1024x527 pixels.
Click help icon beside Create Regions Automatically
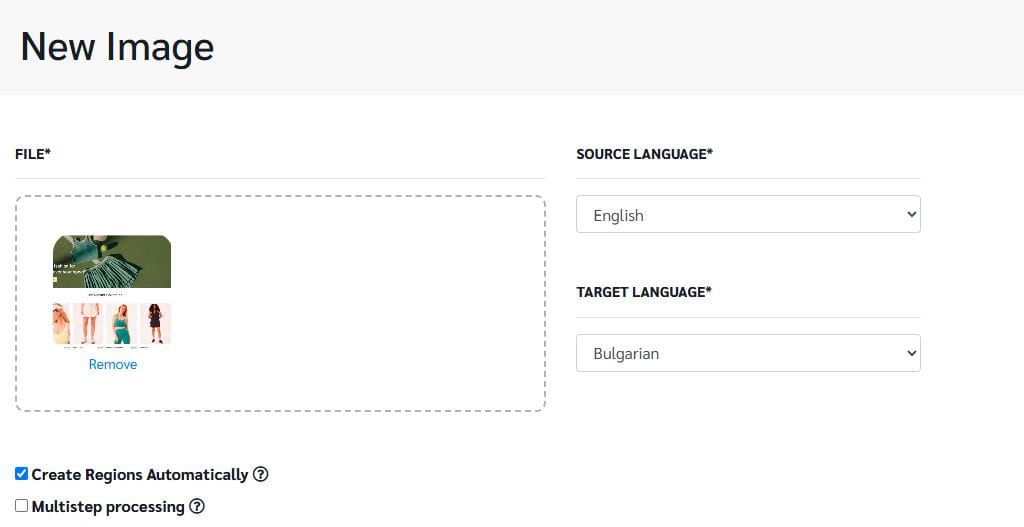click(261, 474)
